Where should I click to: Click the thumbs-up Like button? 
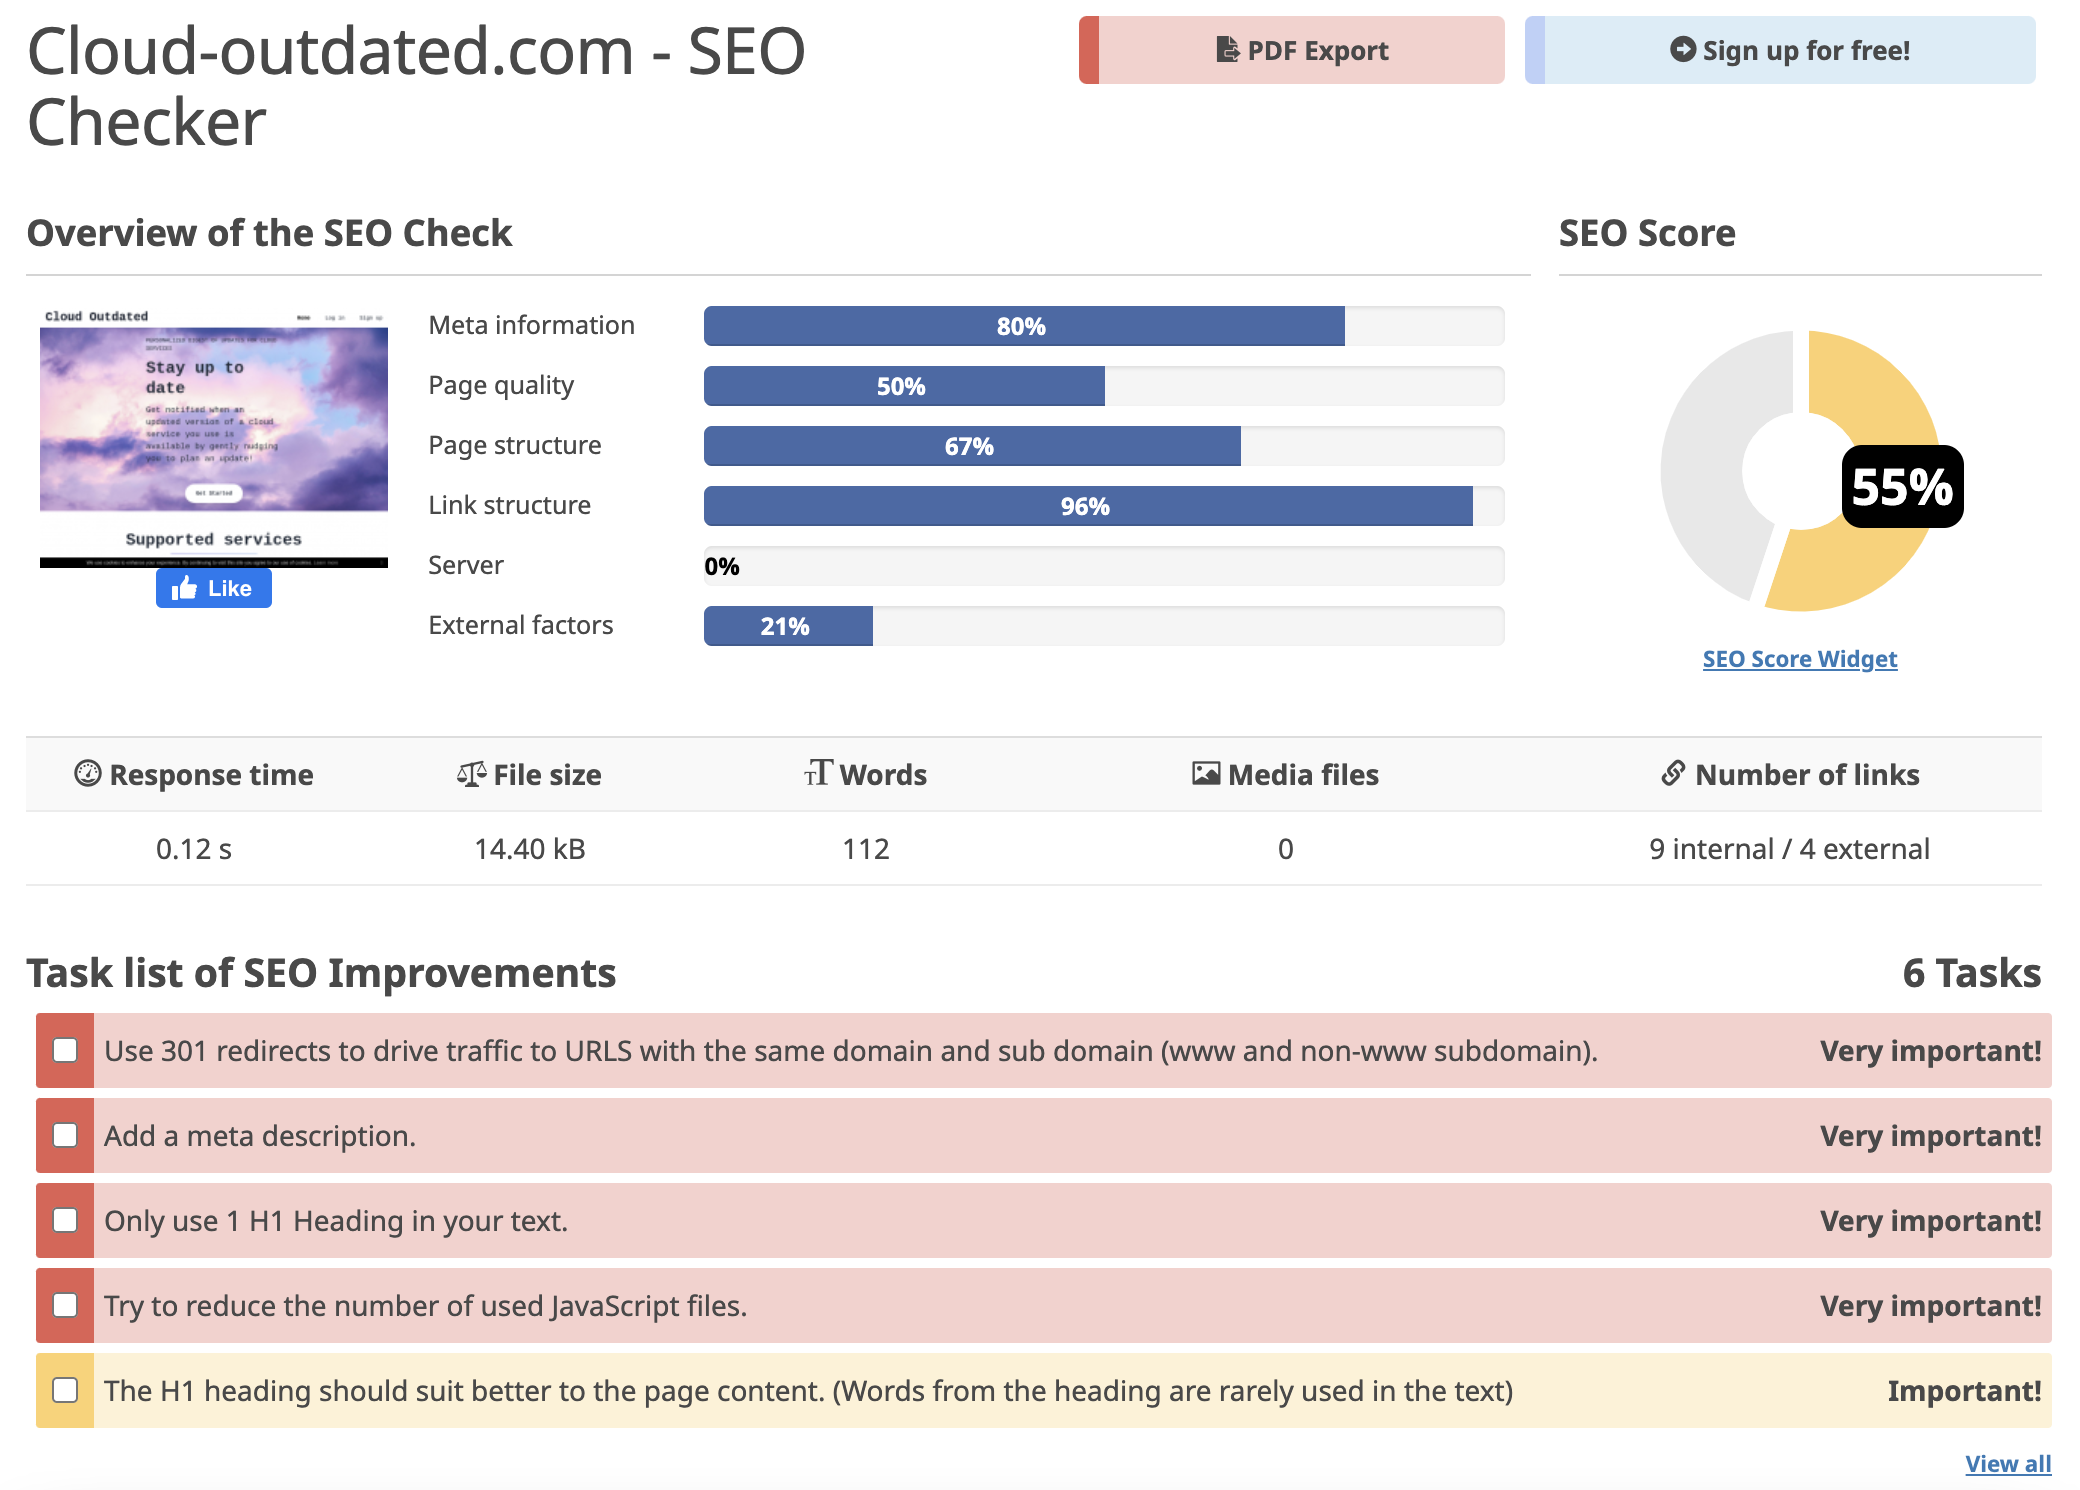click(213, 588)
